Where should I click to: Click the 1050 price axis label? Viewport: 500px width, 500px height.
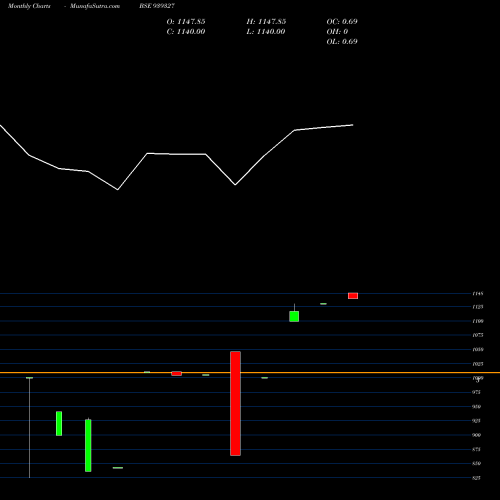[x=478, y=350]
